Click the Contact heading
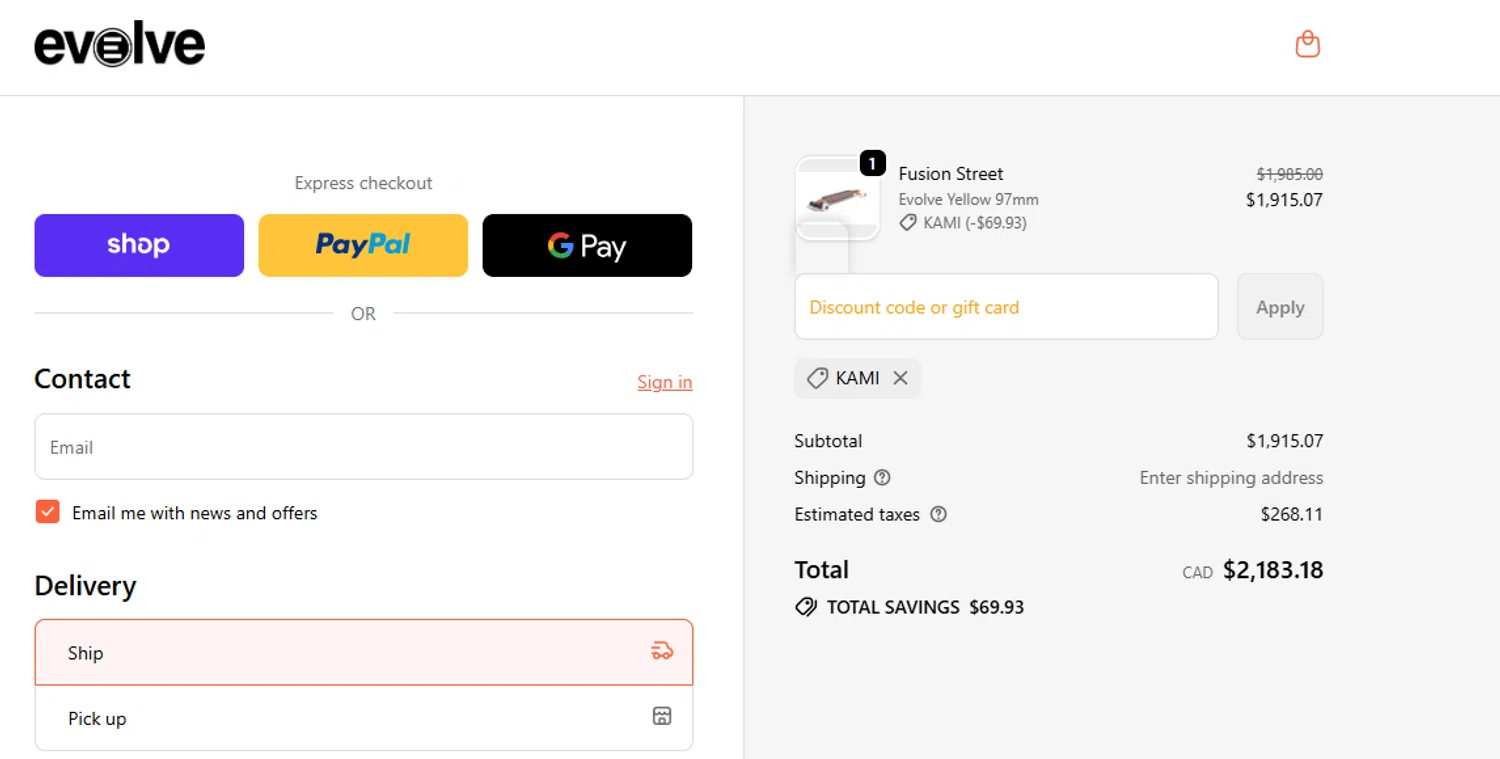This screenshot has height=759, width=1500. click(82, 379)
